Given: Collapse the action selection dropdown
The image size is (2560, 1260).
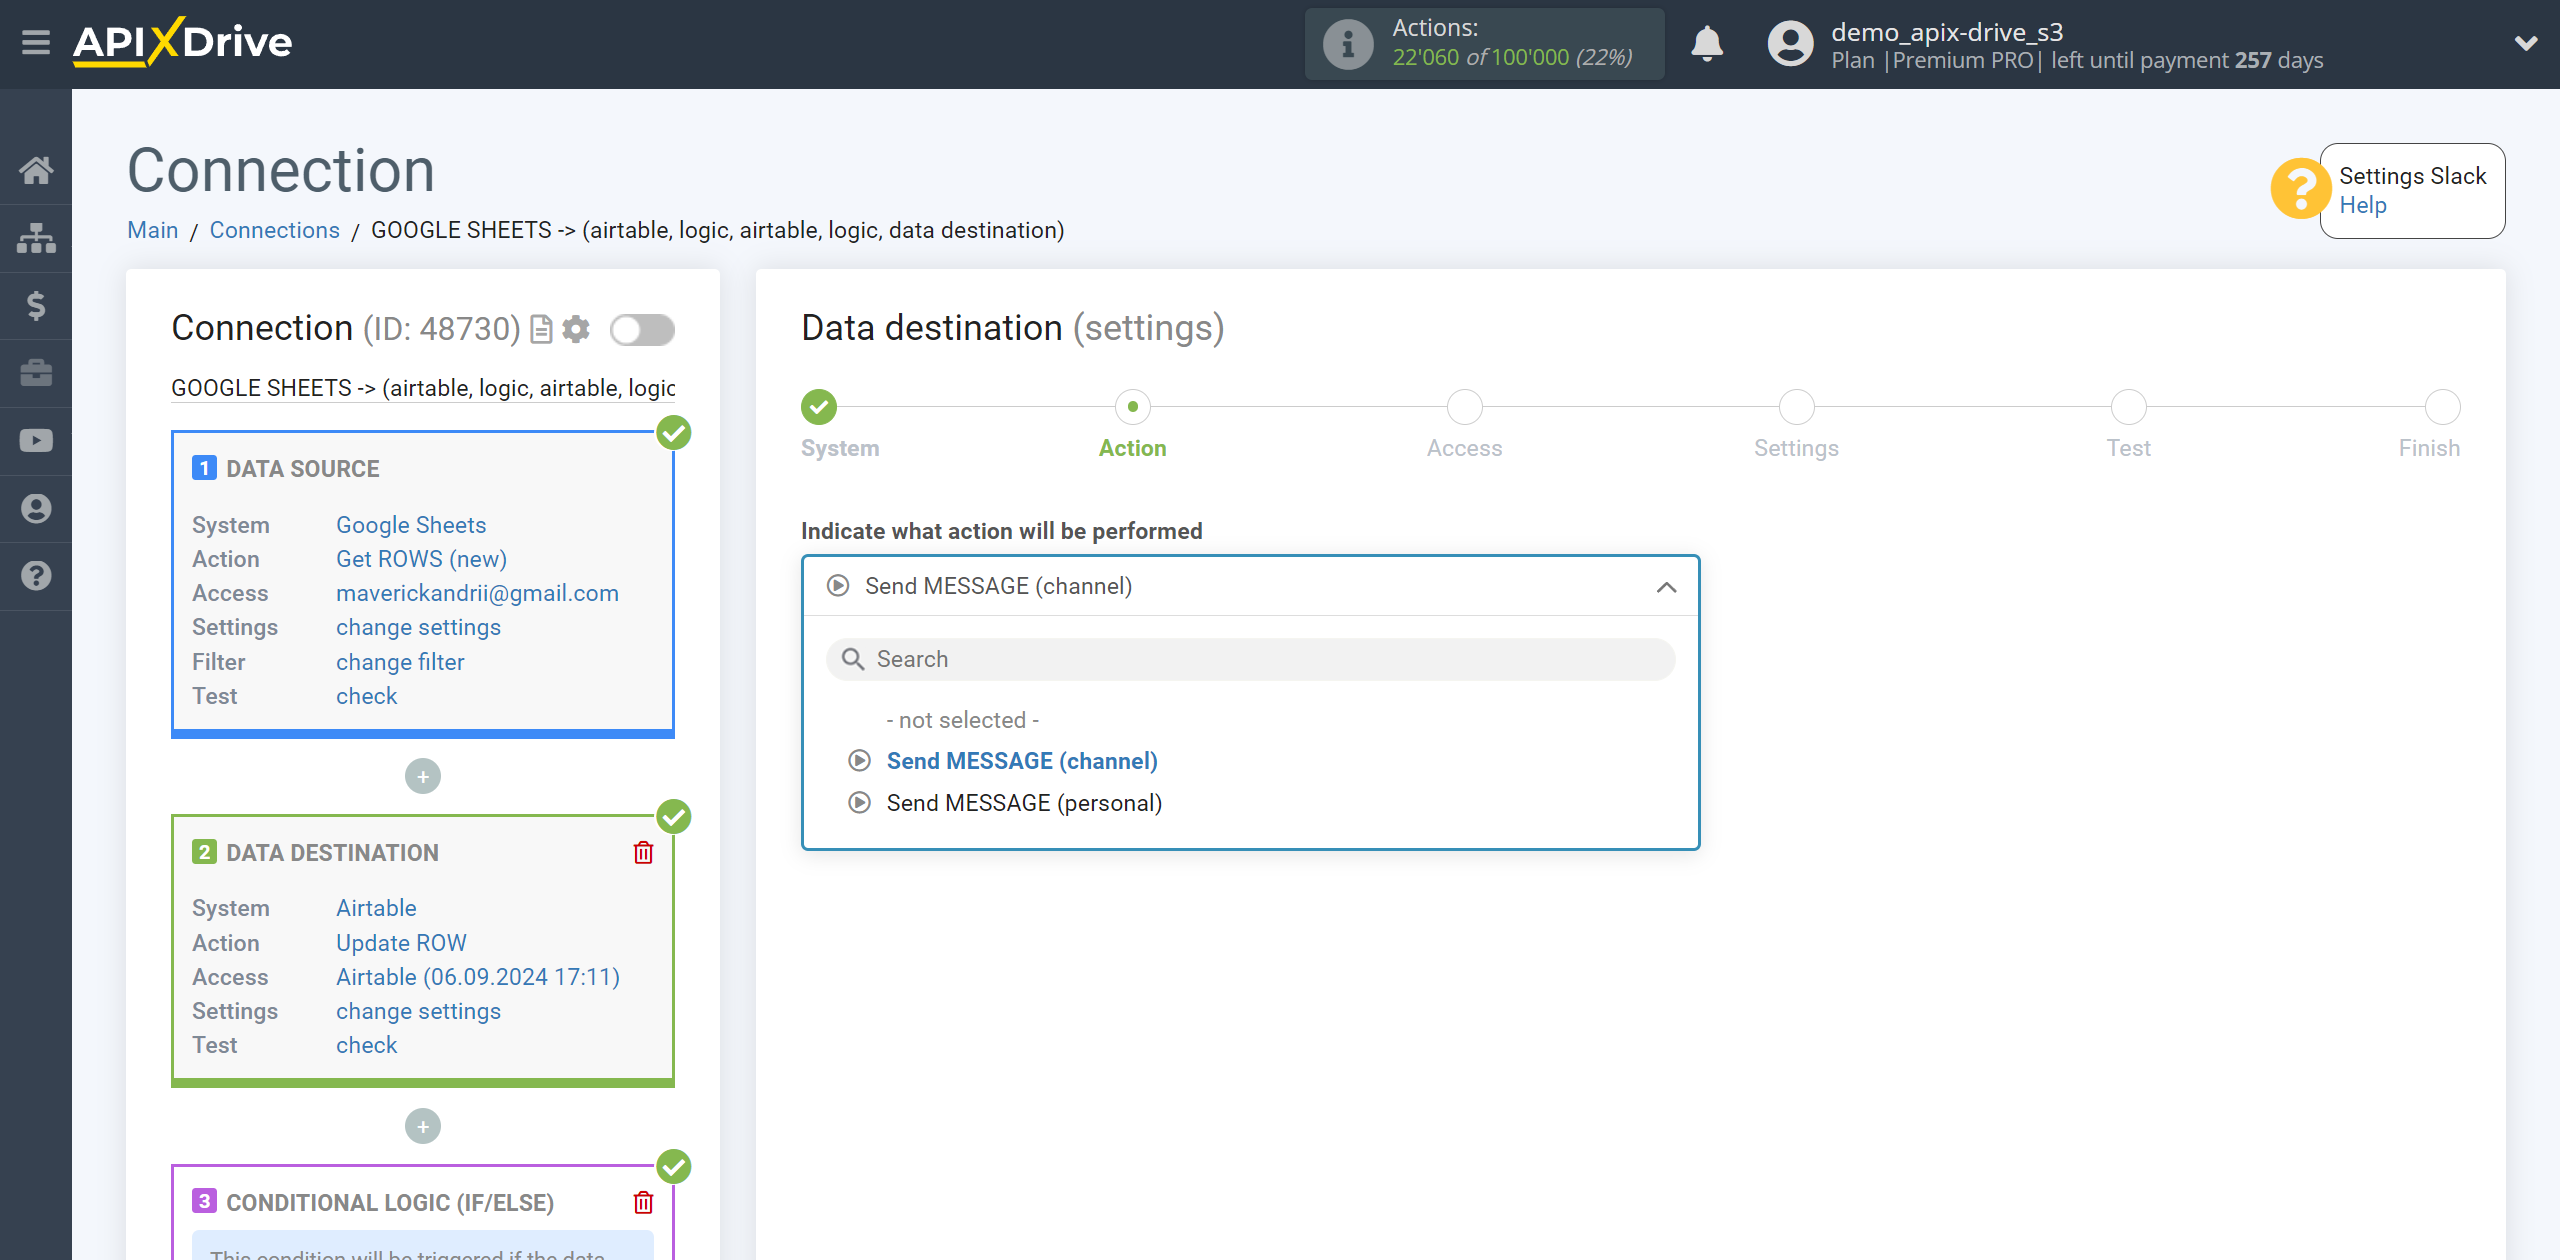Looking at the screenshot, I should pos(1665,586).
